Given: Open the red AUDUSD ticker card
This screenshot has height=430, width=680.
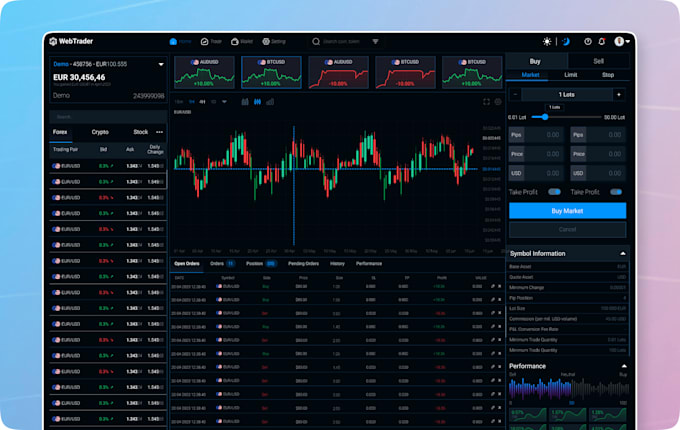Looking at the screenshot, I should [x=338, y=72].
